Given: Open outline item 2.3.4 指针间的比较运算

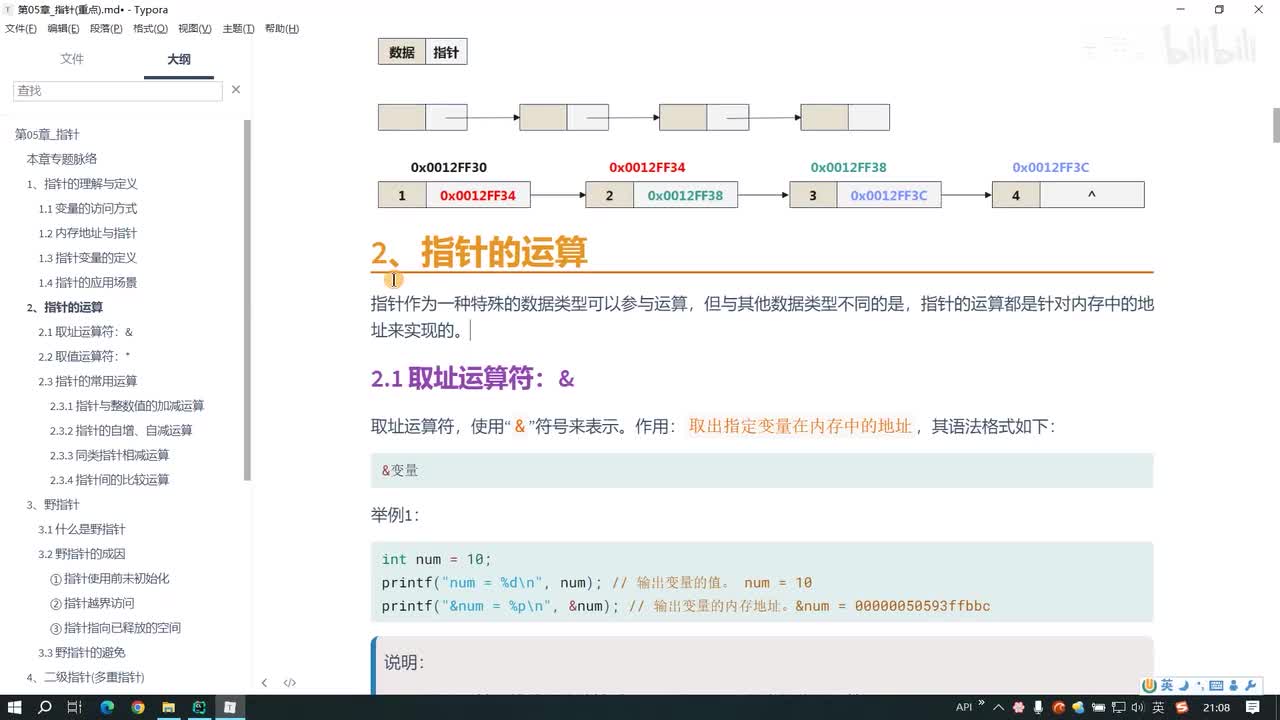Looking at the screenshot, I should point(110,480).
